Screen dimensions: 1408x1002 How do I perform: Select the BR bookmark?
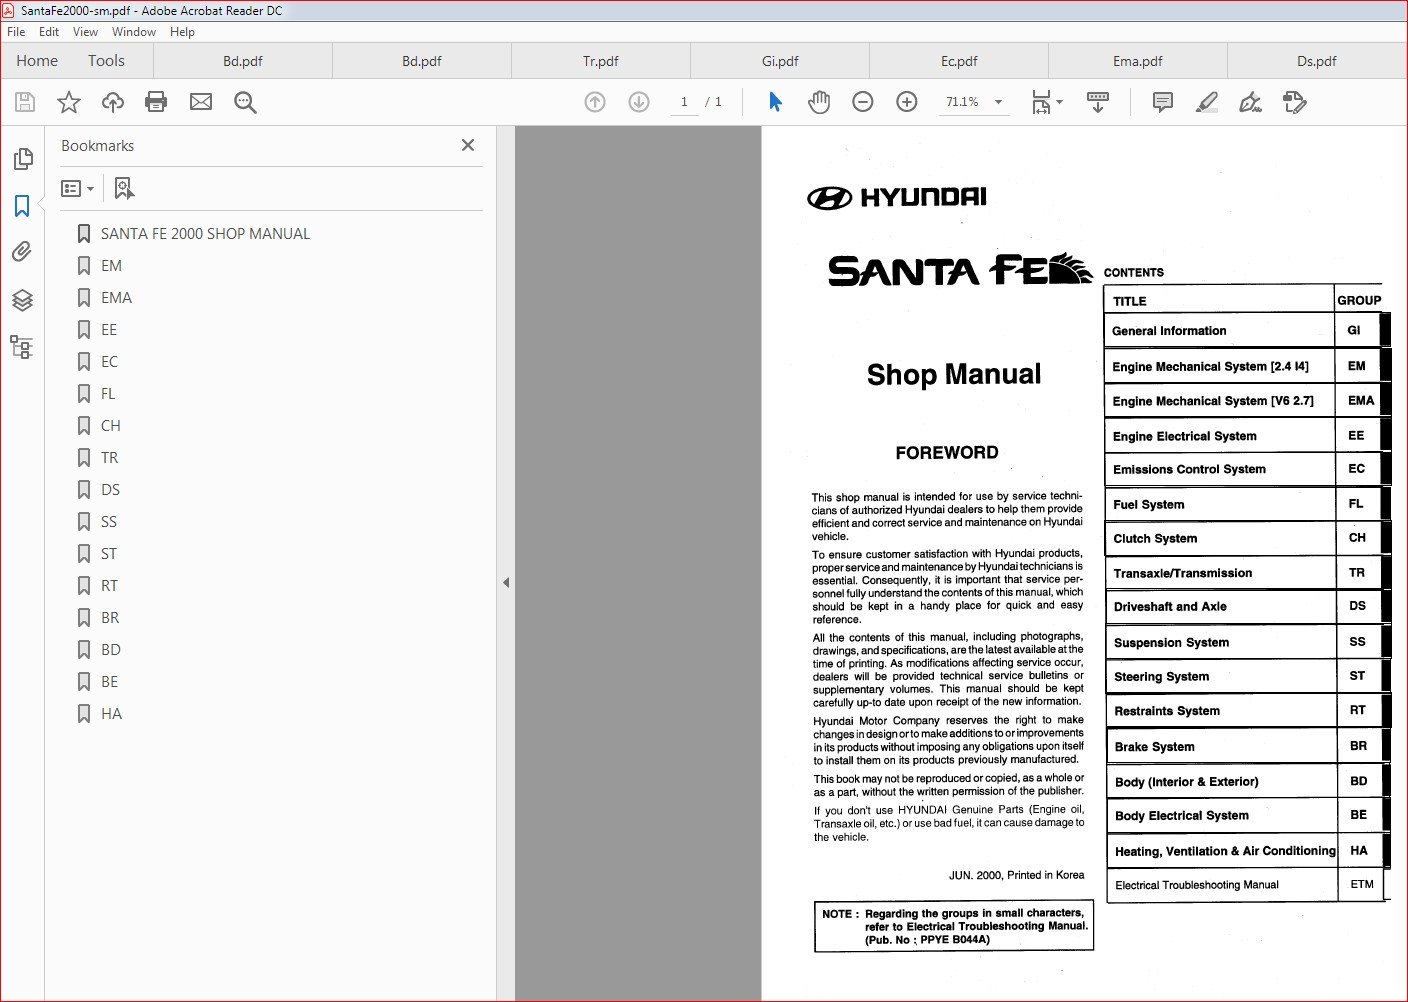[x=110, y=618]
